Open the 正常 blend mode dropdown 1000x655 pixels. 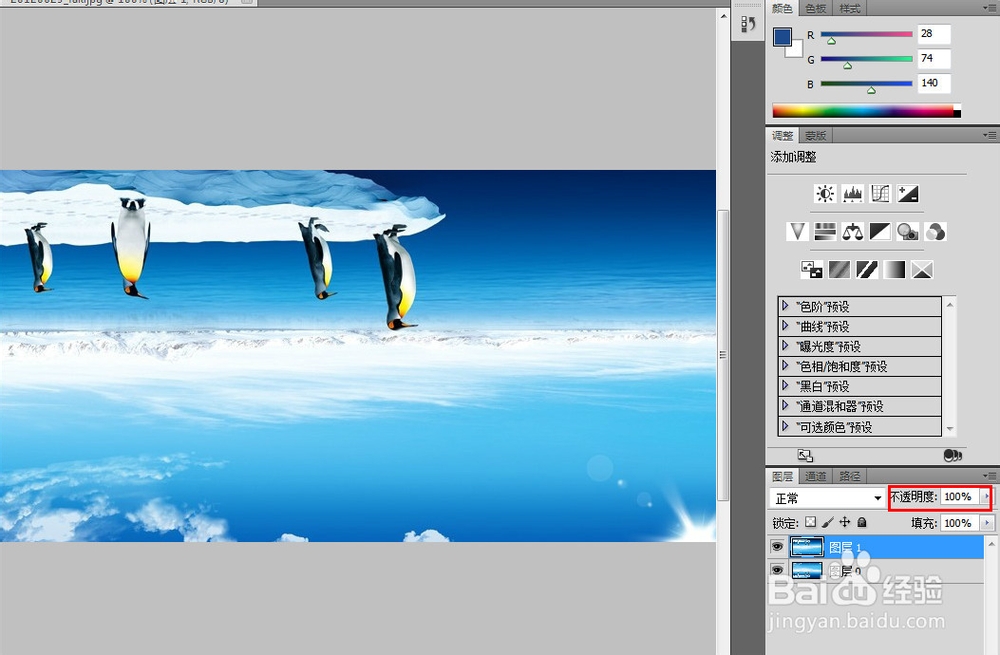coord(827,498)
